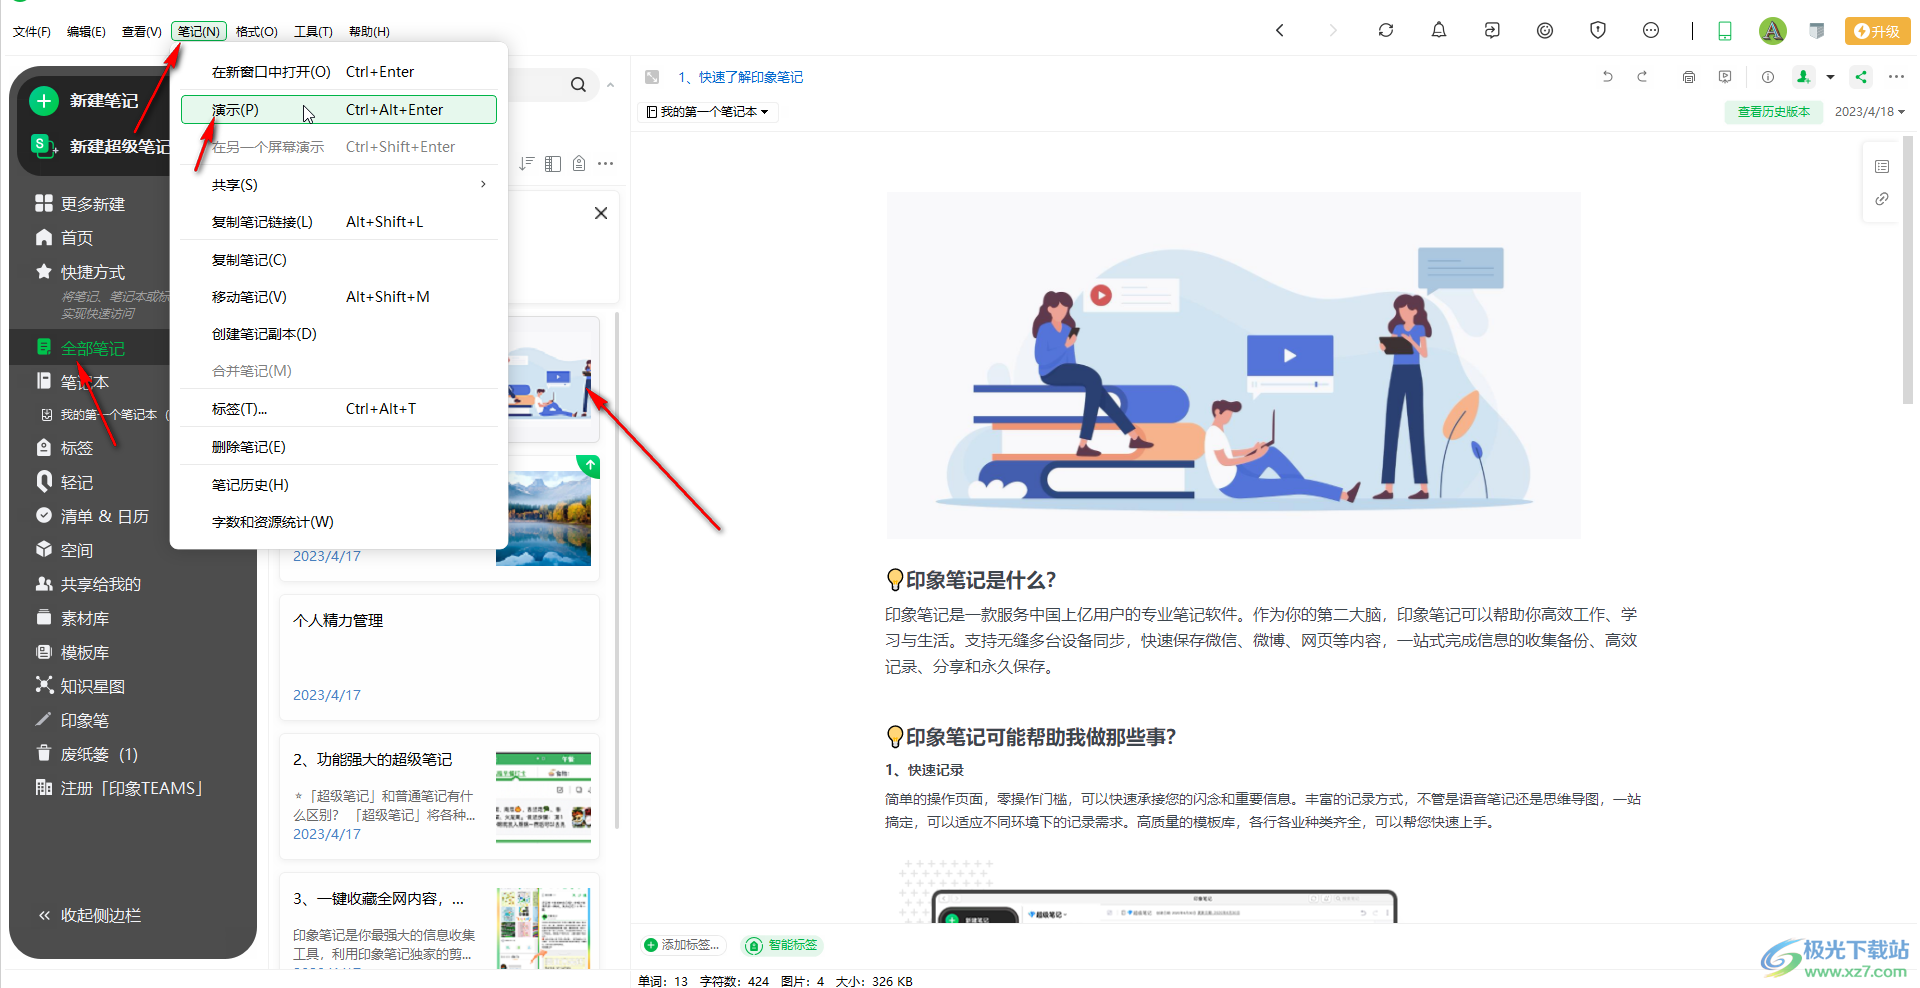1920x988 pixels.
Task: Click the orange 升级 upgrade button
Action: (x=1877, y=31)
